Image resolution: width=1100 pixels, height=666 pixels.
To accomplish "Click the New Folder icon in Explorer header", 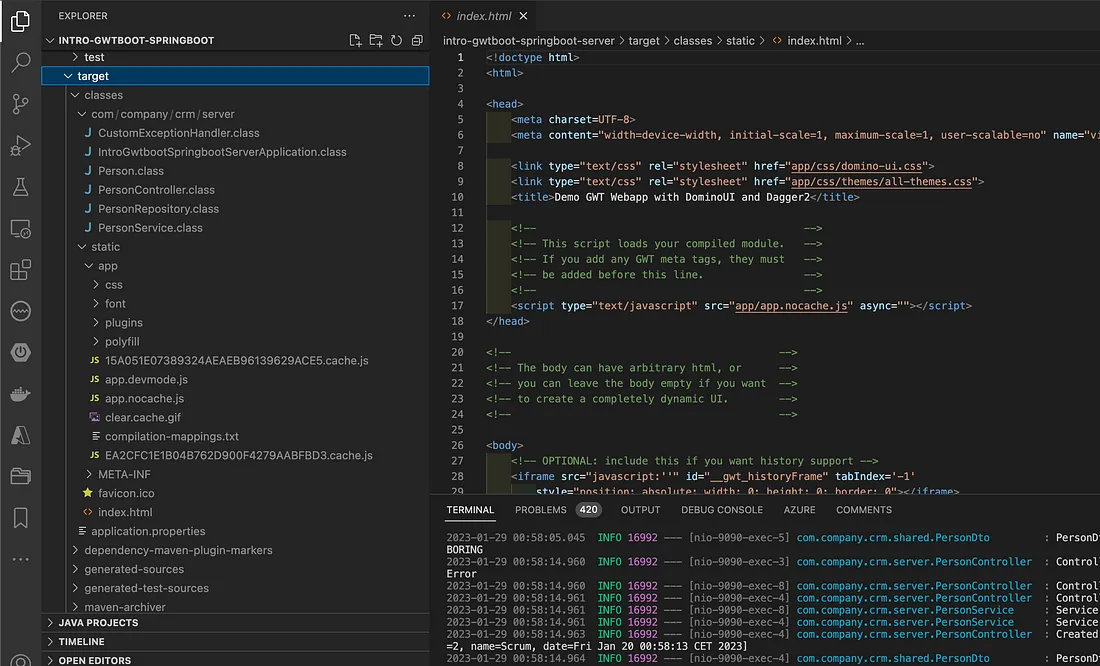I will click(376, 40).
